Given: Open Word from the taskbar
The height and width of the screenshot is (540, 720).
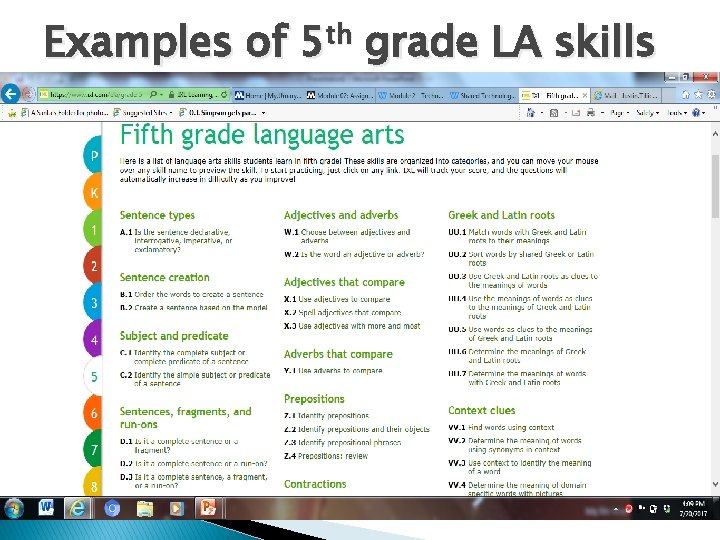Looking at the screenshot, I should pyautogui.click(x=46, y=508).
